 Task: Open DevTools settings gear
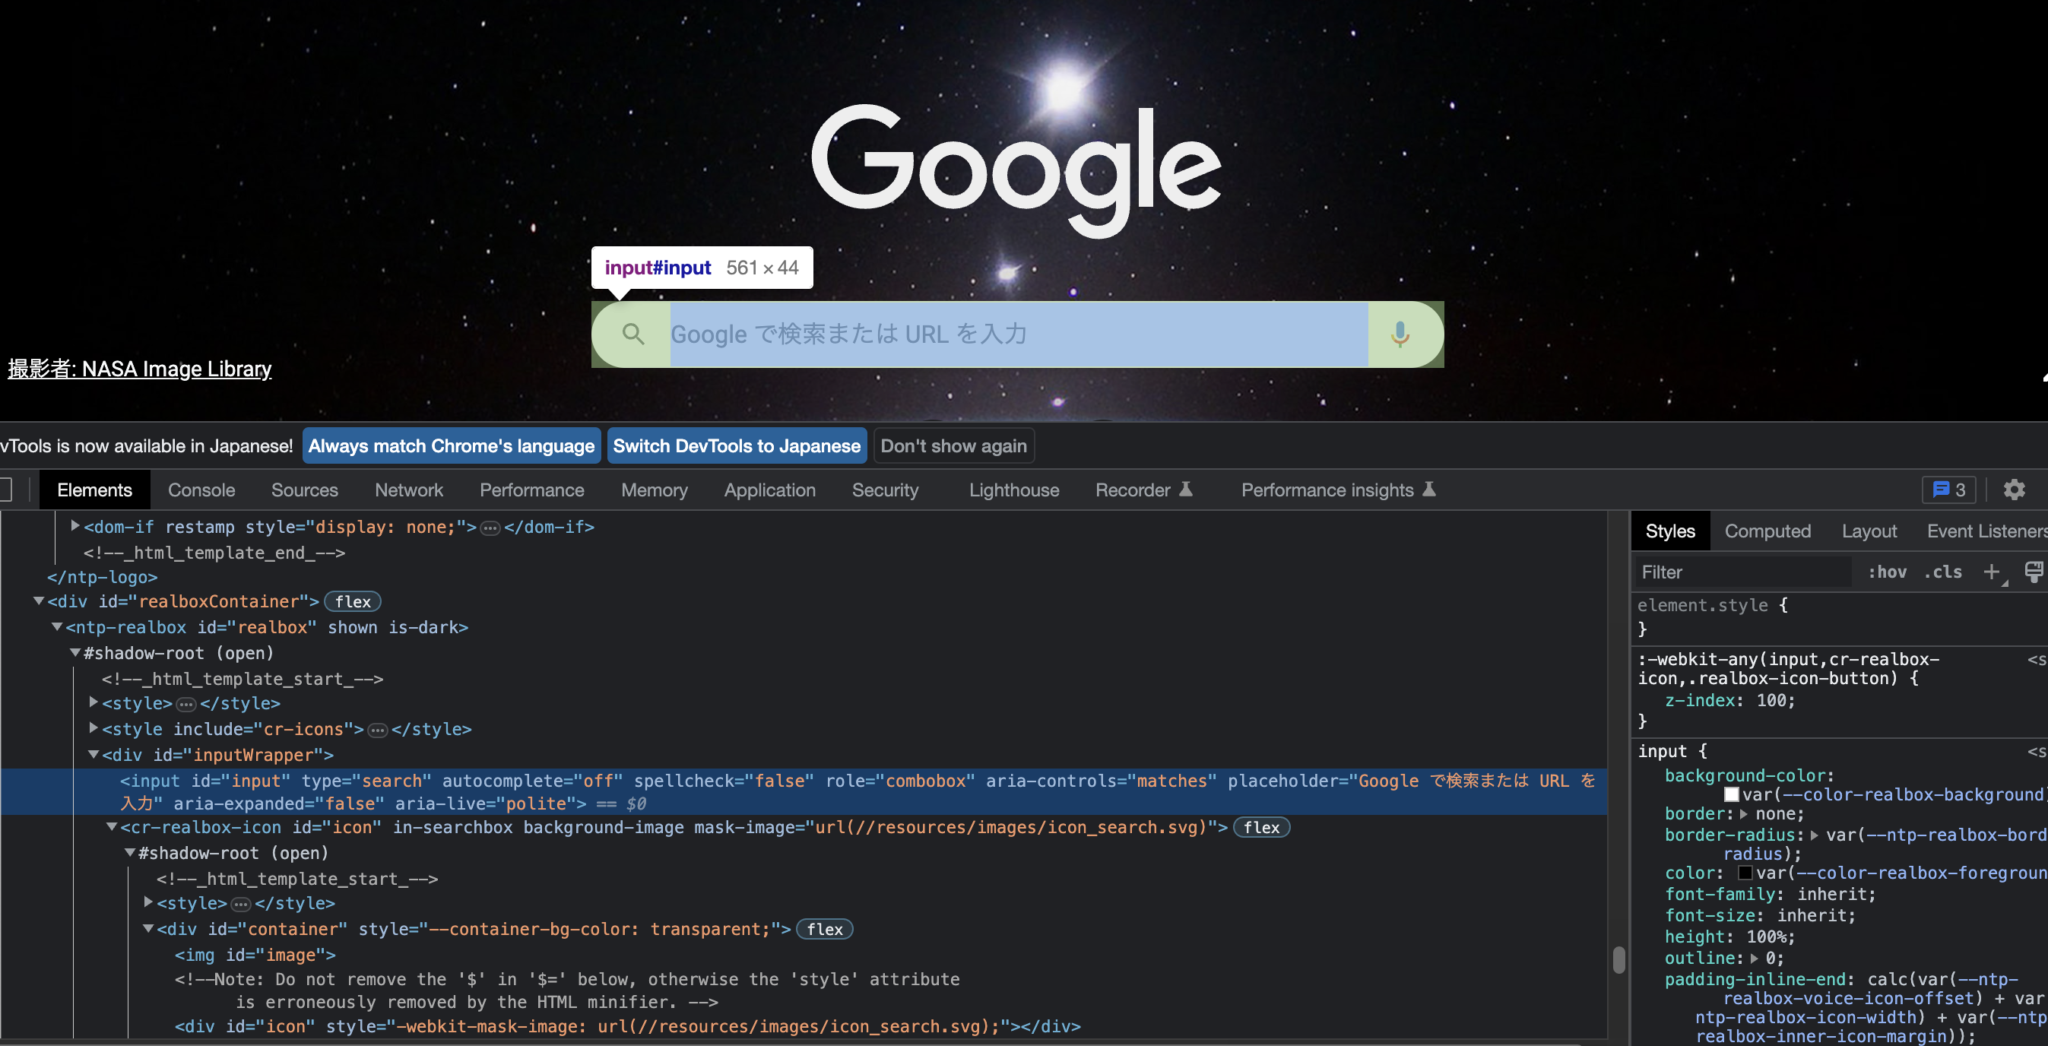pos(2014,490)
